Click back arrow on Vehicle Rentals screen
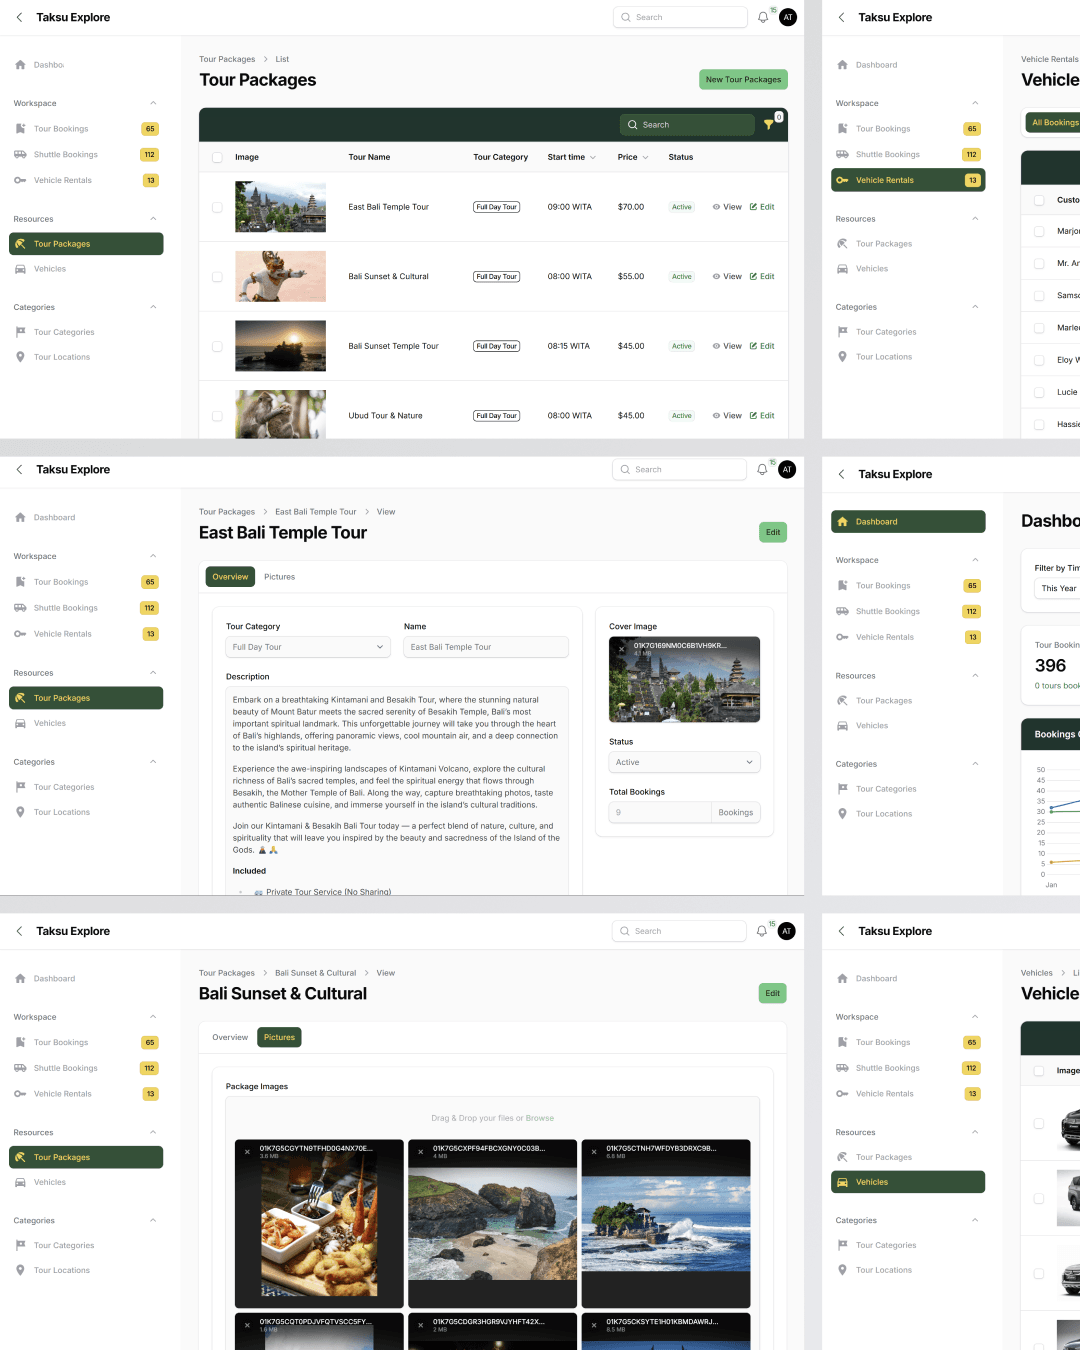1080x1350 pixels. pos(841,17)
